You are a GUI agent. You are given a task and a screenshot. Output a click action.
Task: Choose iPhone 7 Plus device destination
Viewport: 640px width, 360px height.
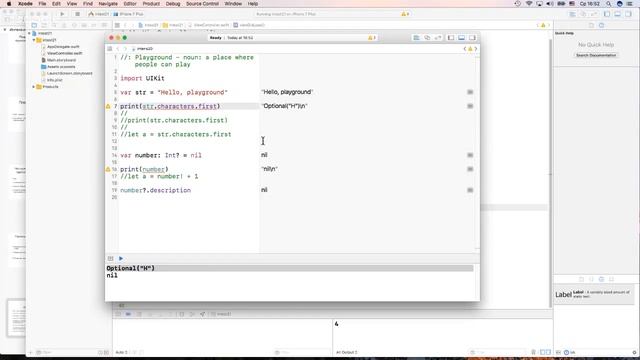click(129, 14)
